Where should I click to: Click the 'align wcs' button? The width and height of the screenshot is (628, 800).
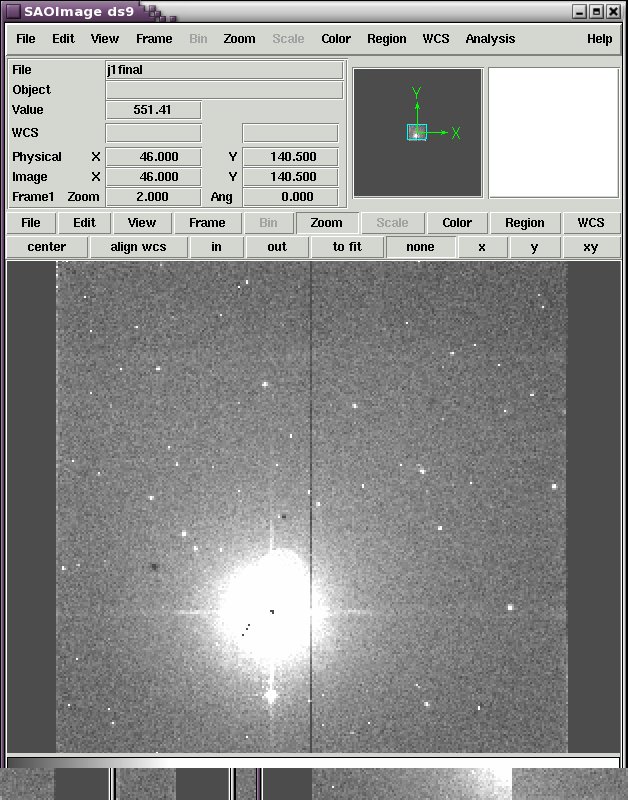pos(138,247)
